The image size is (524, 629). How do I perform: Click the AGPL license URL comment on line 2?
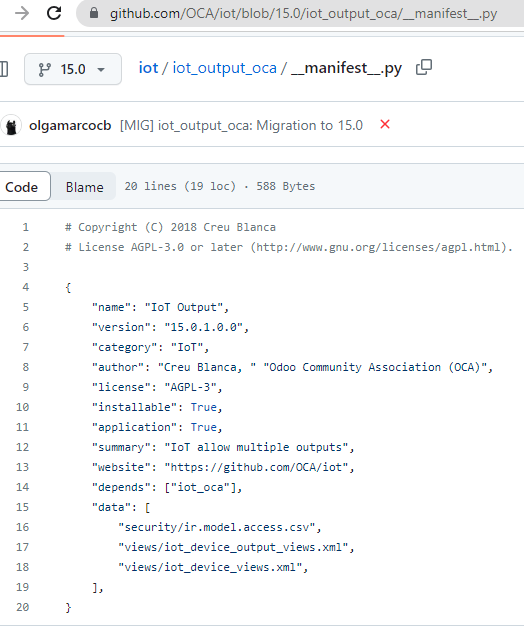tap(289, 247)
